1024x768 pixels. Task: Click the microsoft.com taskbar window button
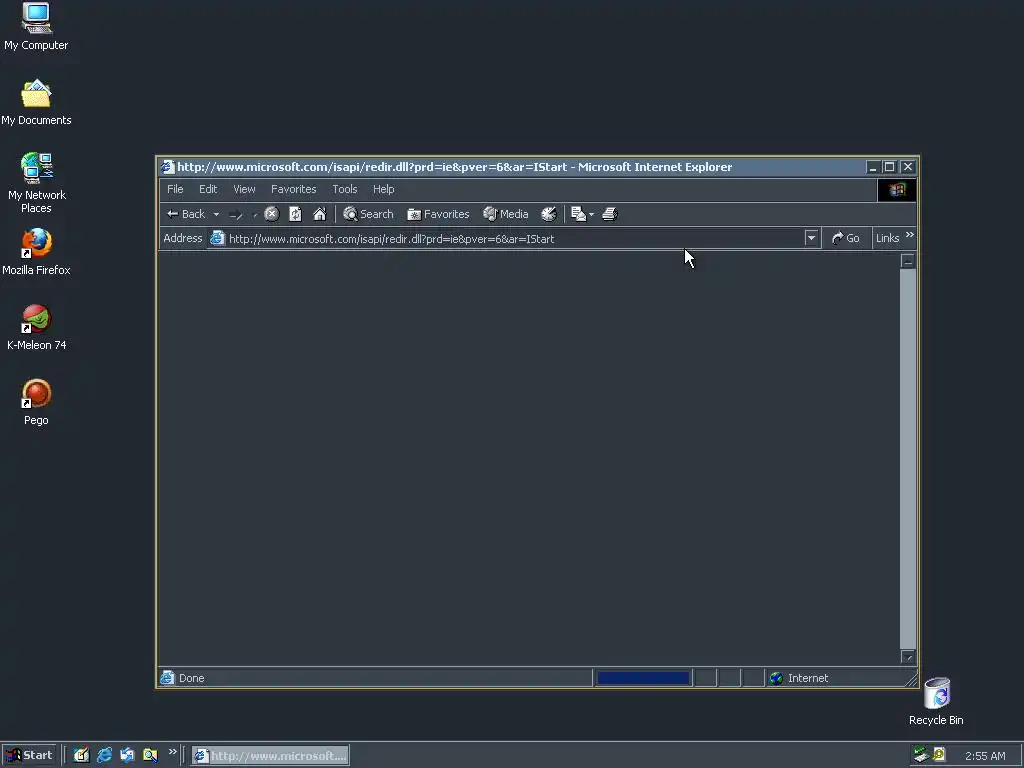pyautogui.click(x=270, y=756)
